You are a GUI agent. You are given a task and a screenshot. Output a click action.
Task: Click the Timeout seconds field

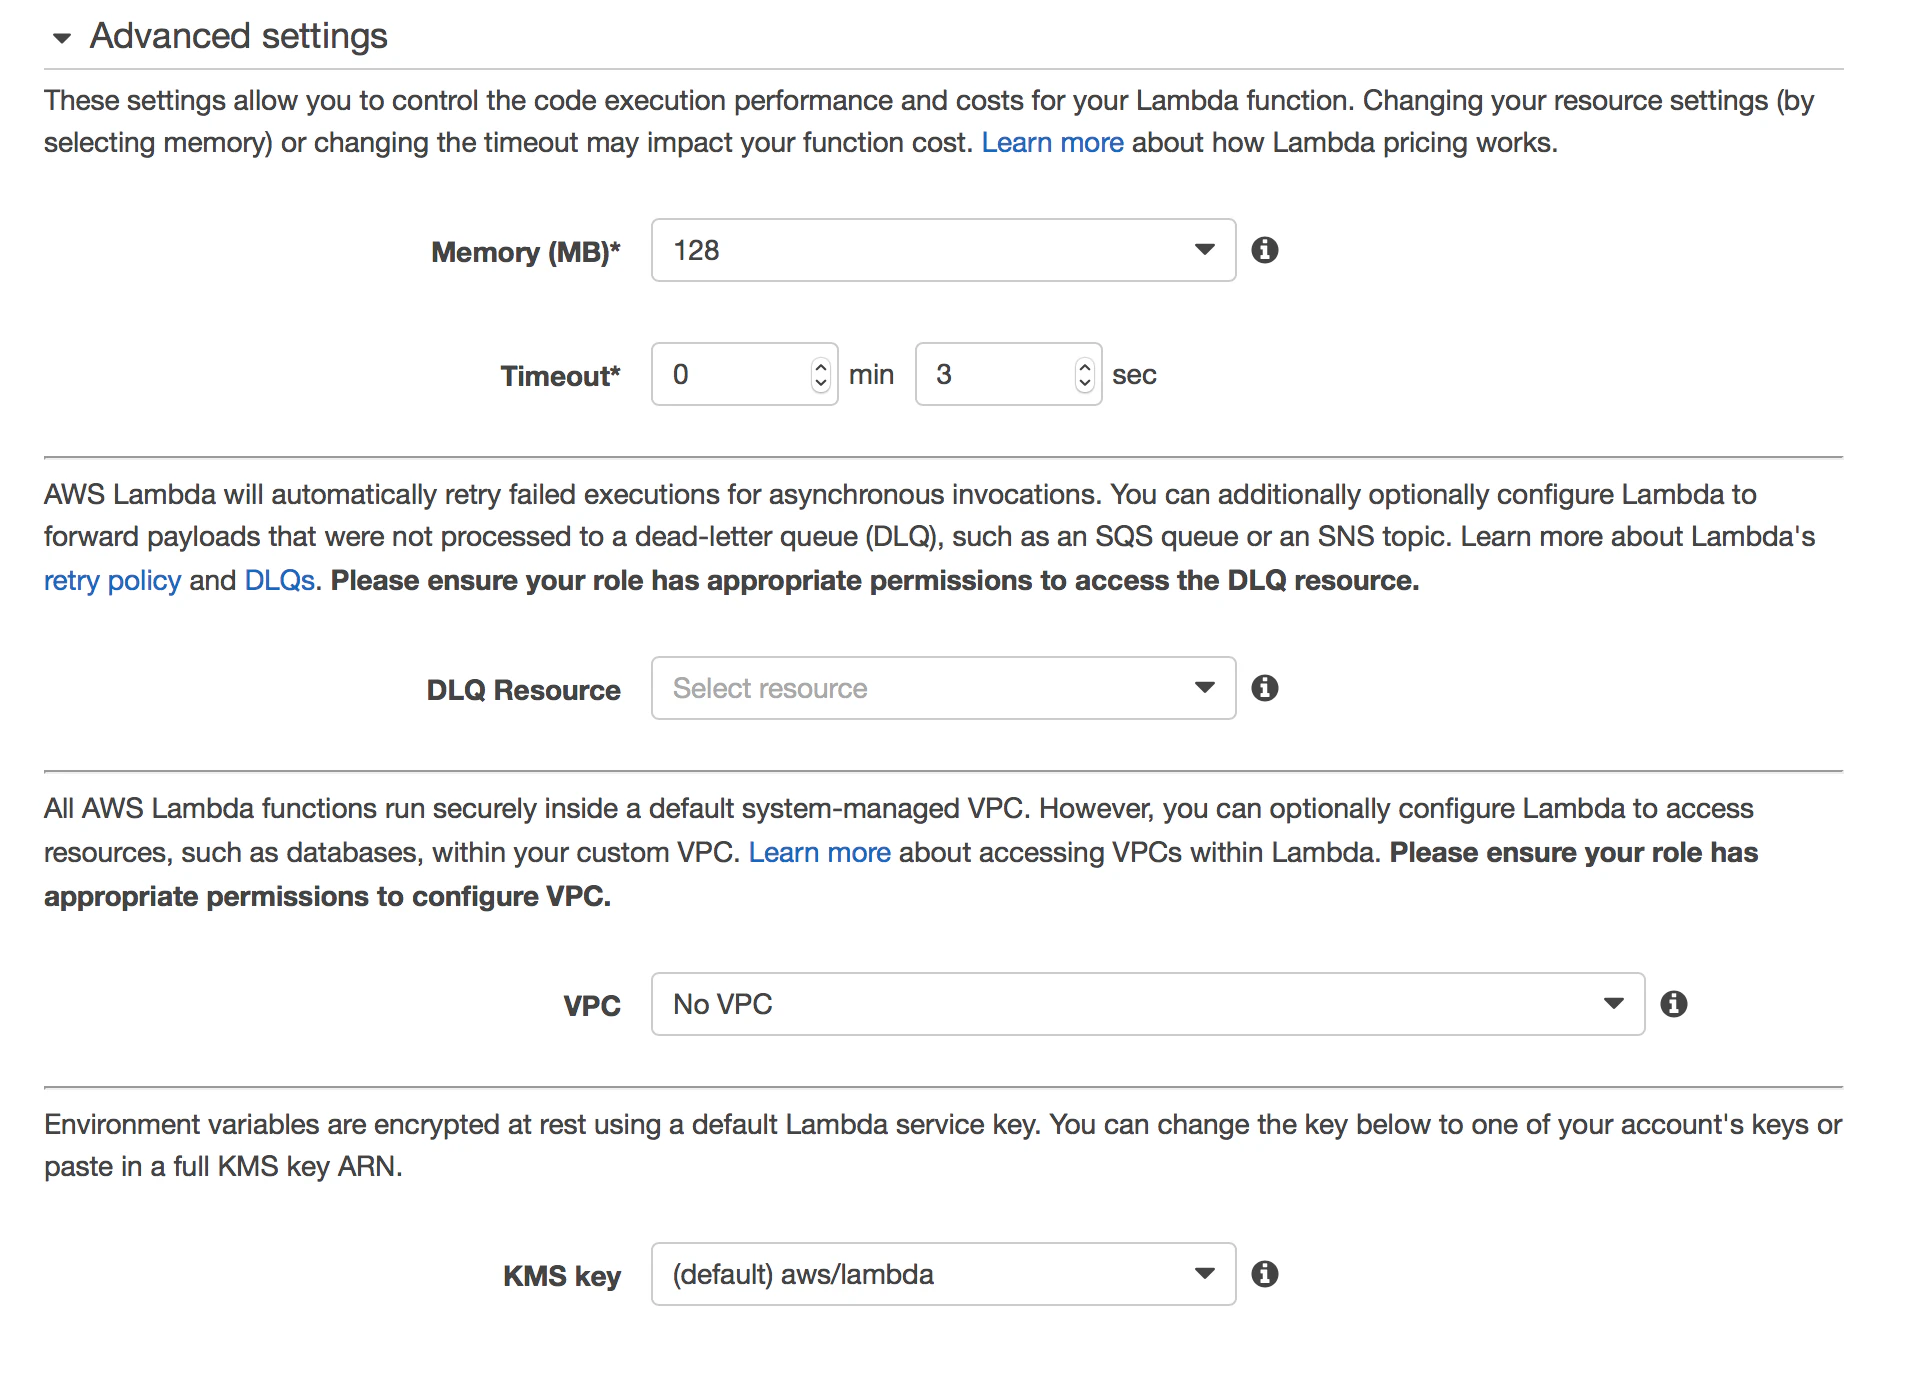[1008, 374]
